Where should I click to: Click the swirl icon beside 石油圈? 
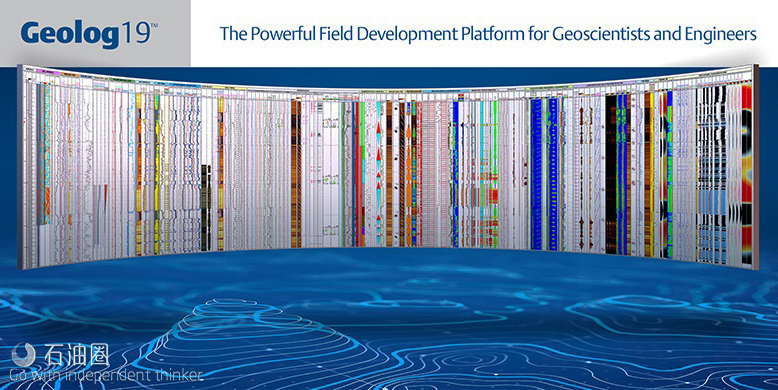[23, 354]
